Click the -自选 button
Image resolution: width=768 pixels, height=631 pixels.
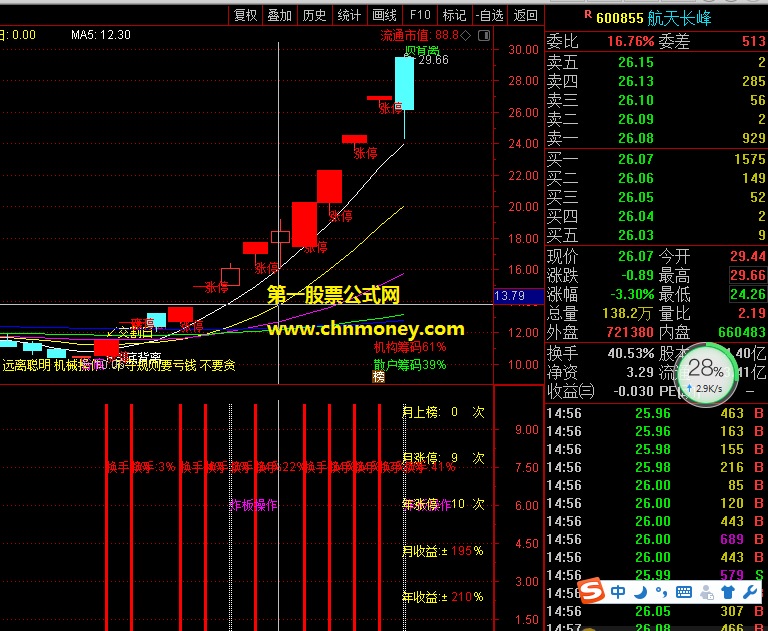pyautogui.click(x=490, y=16)
